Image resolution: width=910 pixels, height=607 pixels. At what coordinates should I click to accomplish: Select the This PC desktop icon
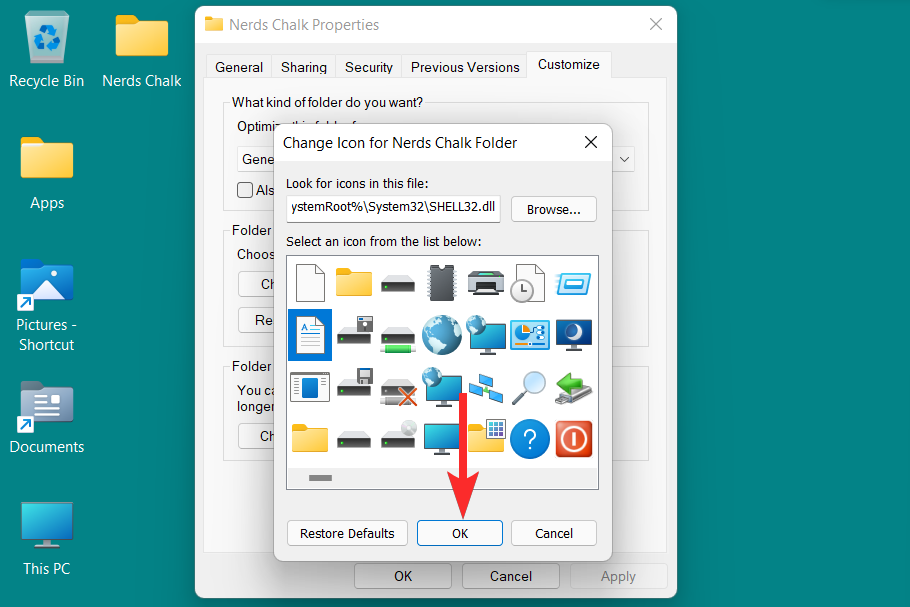[x=46, y=539]
